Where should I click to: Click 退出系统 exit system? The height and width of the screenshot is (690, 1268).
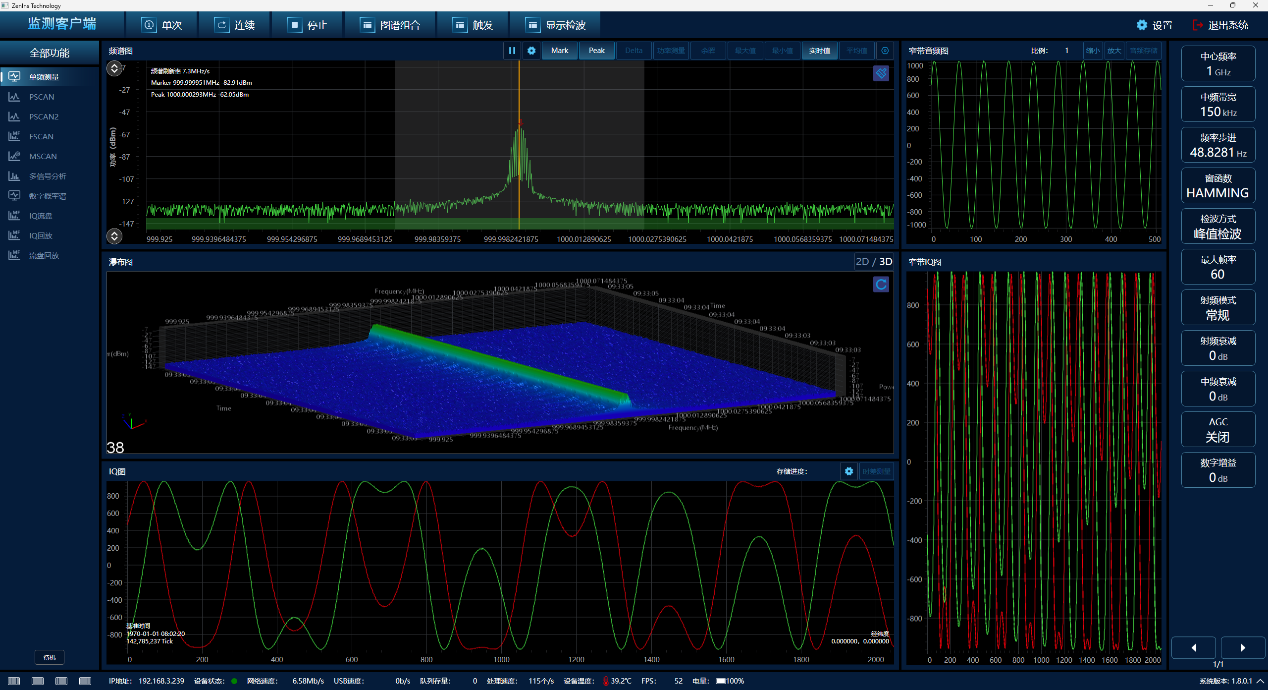pos(1220,25)
